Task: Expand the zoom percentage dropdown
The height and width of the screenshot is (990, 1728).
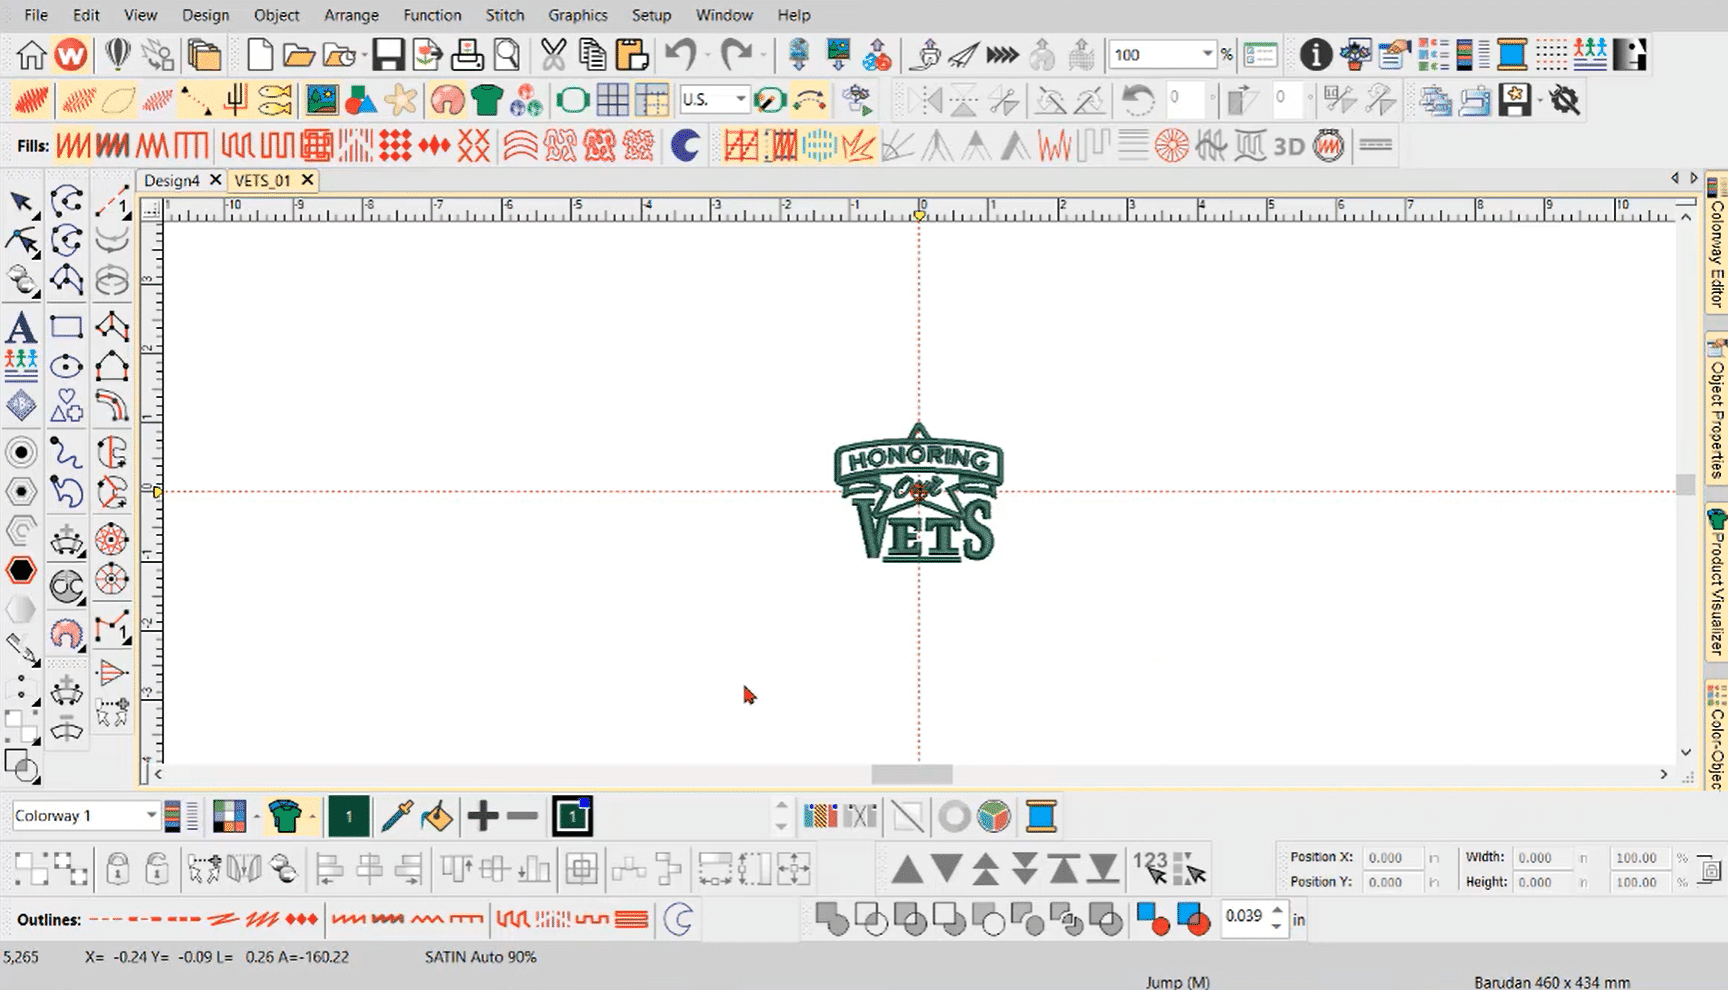Action: pos(1207,54)
